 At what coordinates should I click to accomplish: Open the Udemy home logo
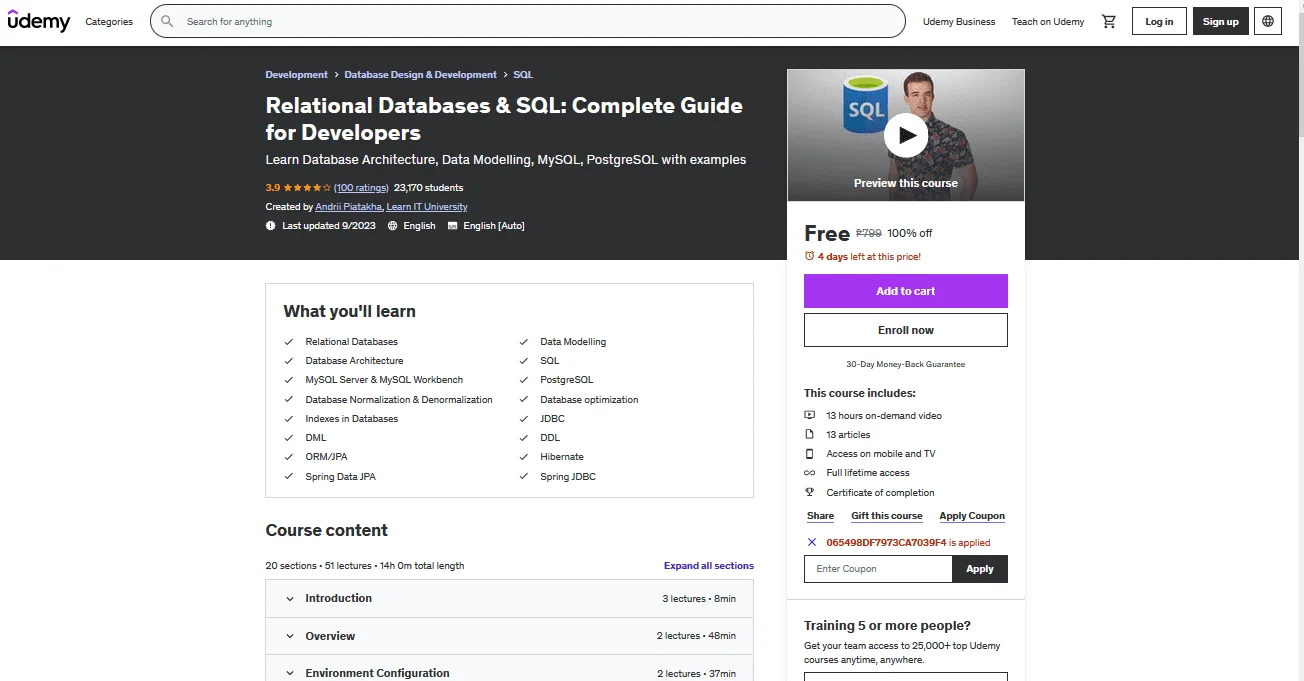point(39,20)
